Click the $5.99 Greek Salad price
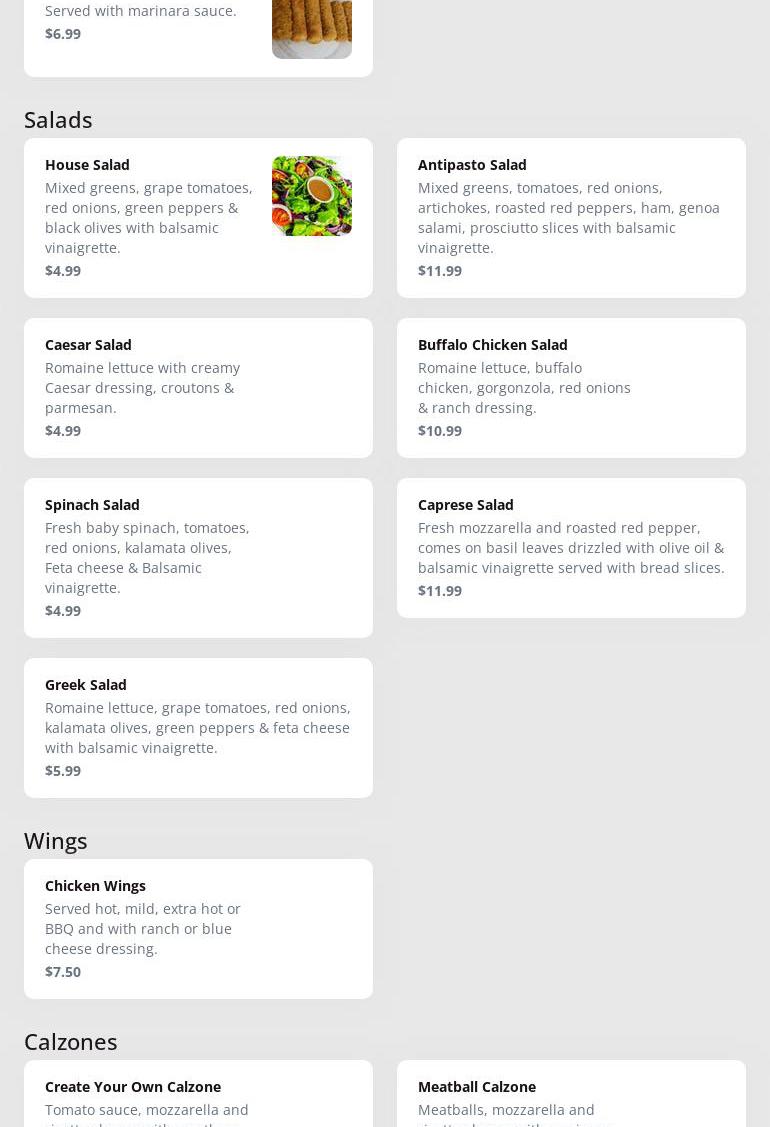The image size is (770, 1127). (63, 770)
